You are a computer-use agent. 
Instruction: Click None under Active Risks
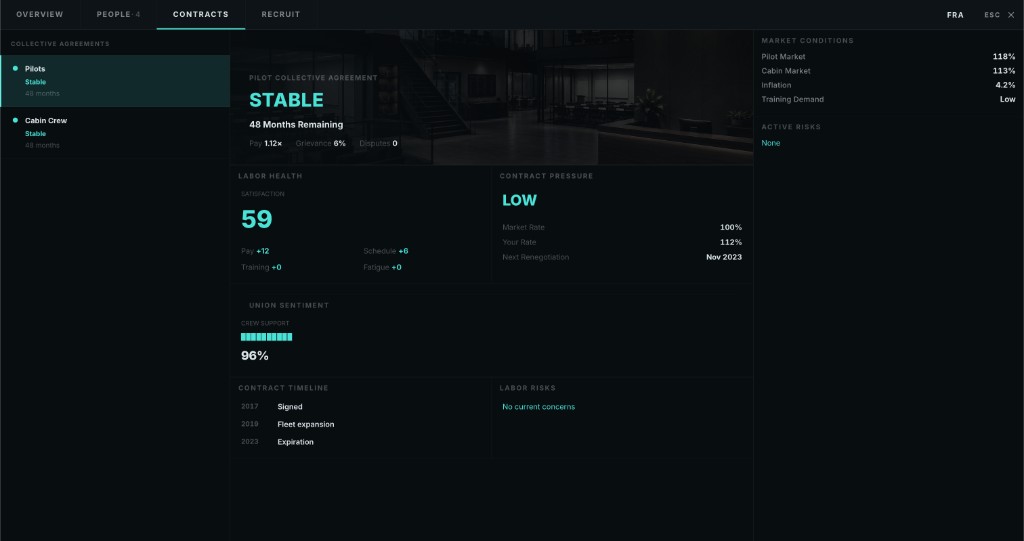(771, 143)
